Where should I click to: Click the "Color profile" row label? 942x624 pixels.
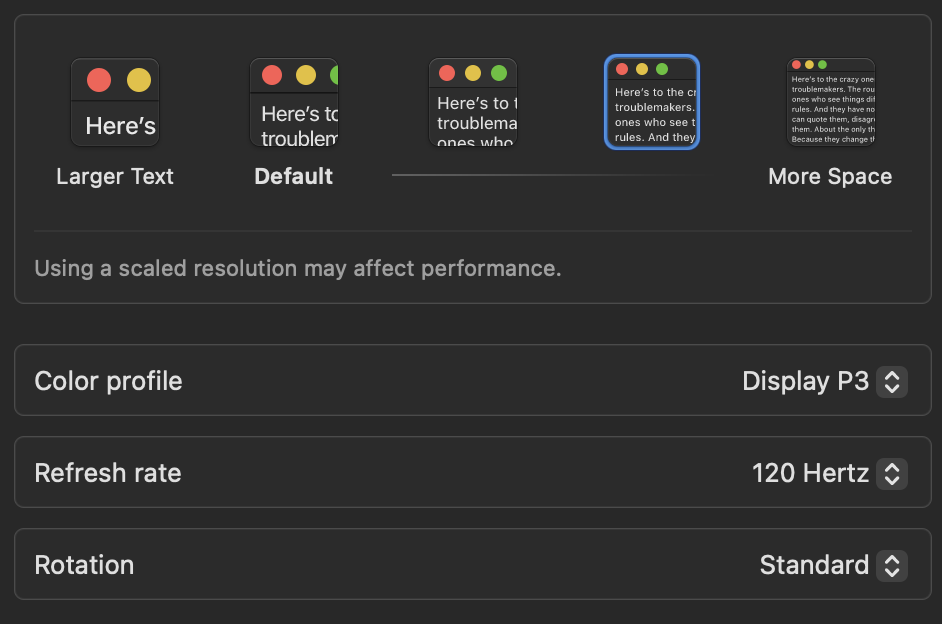[108, 381]
